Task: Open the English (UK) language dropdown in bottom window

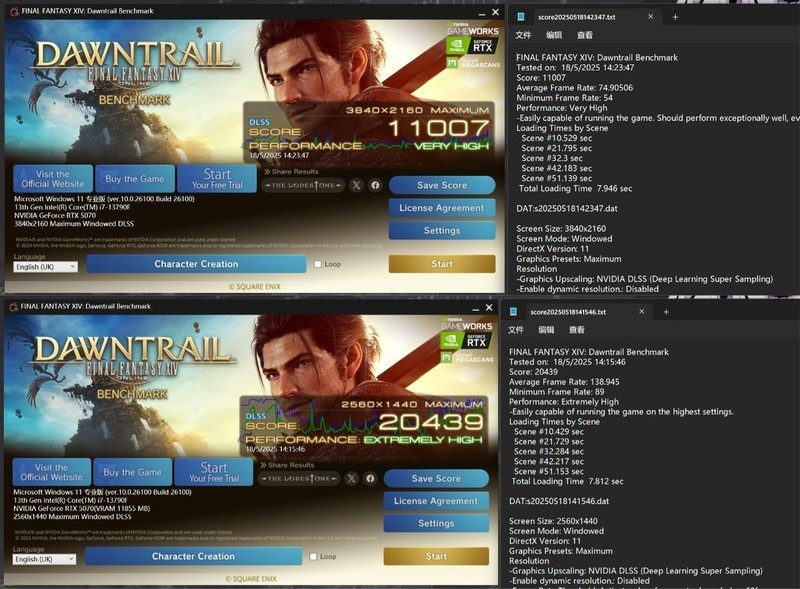Action: 44,559
